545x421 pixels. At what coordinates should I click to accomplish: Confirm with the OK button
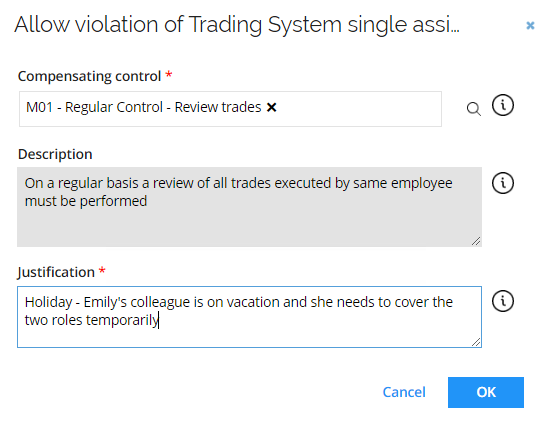tap(486, 392)
